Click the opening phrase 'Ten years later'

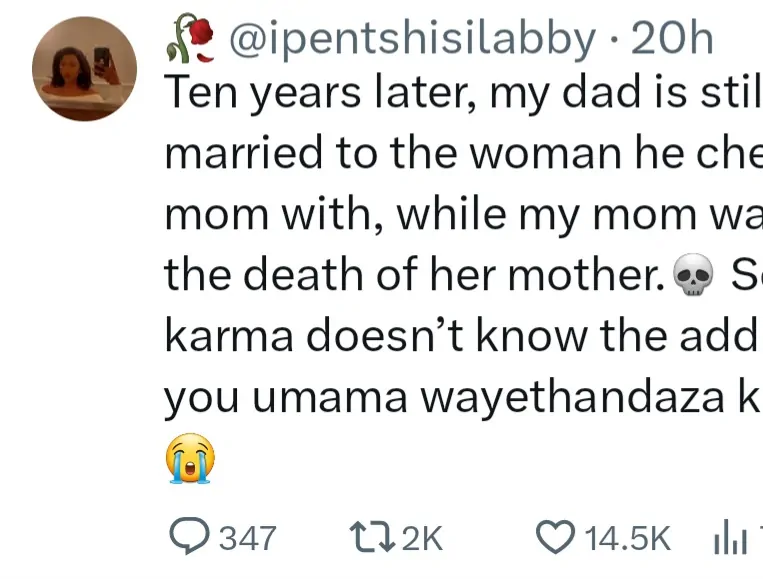[298, 96]
